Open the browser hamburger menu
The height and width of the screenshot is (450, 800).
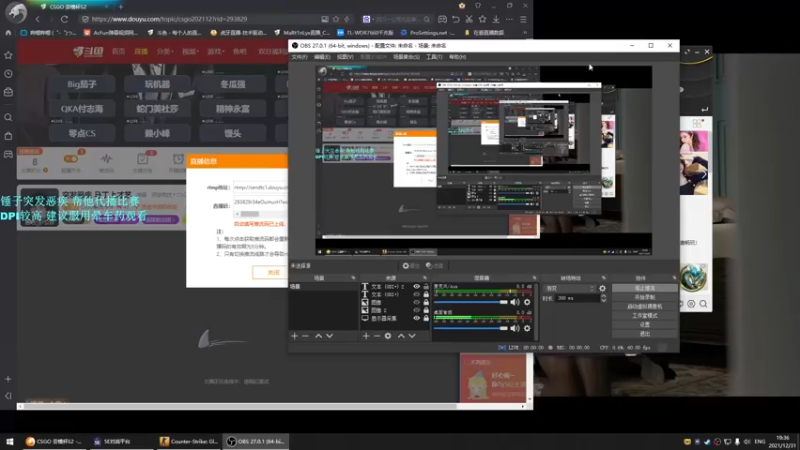tap(523, 19)
